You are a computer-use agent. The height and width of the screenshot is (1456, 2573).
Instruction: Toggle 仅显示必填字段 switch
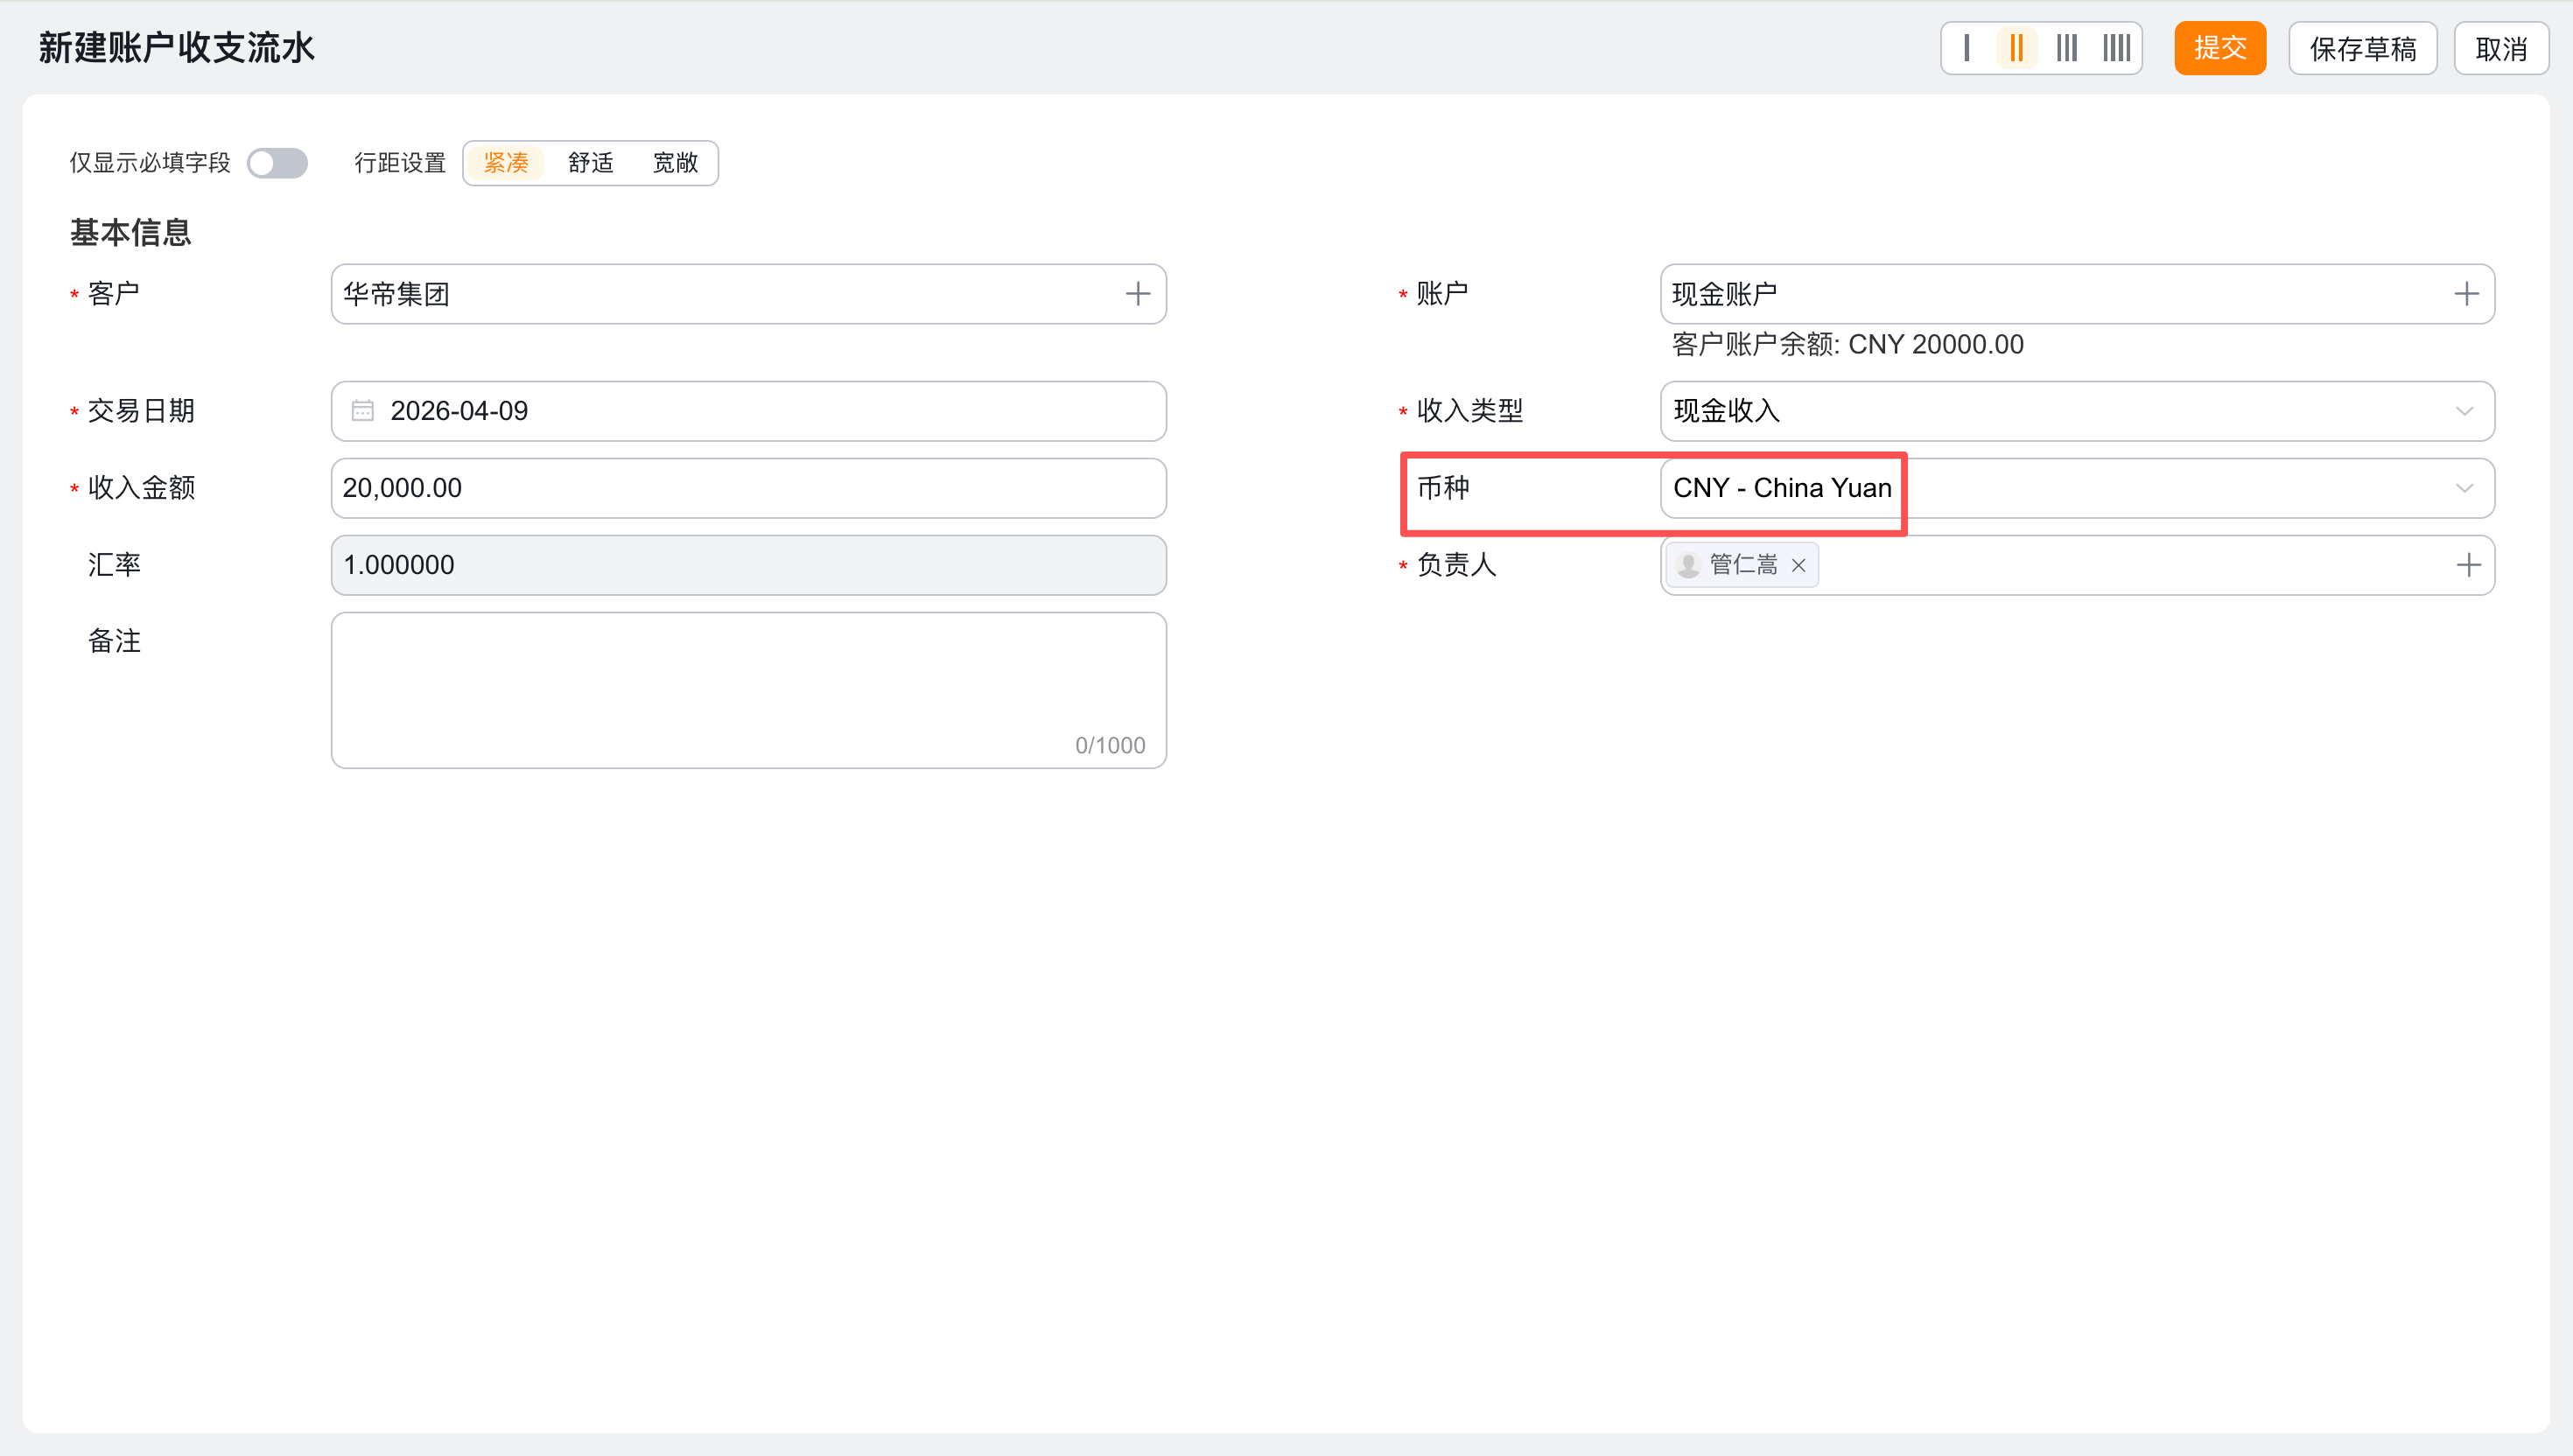(x=277, y=163)
